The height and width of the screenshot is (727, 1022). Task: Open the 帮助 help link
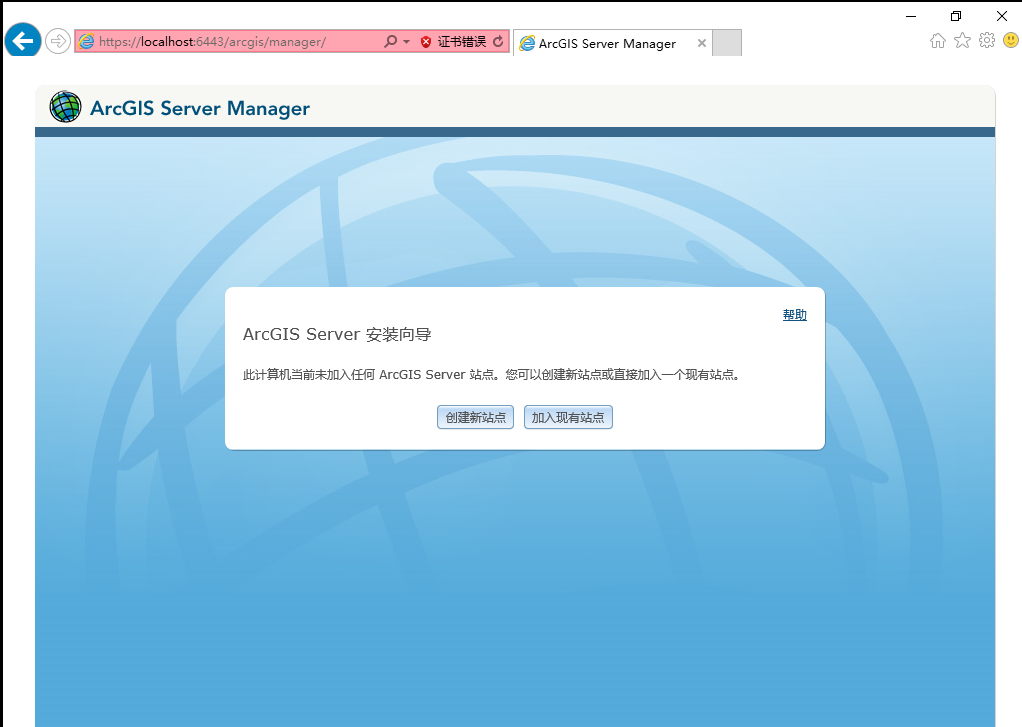point(795,315)
